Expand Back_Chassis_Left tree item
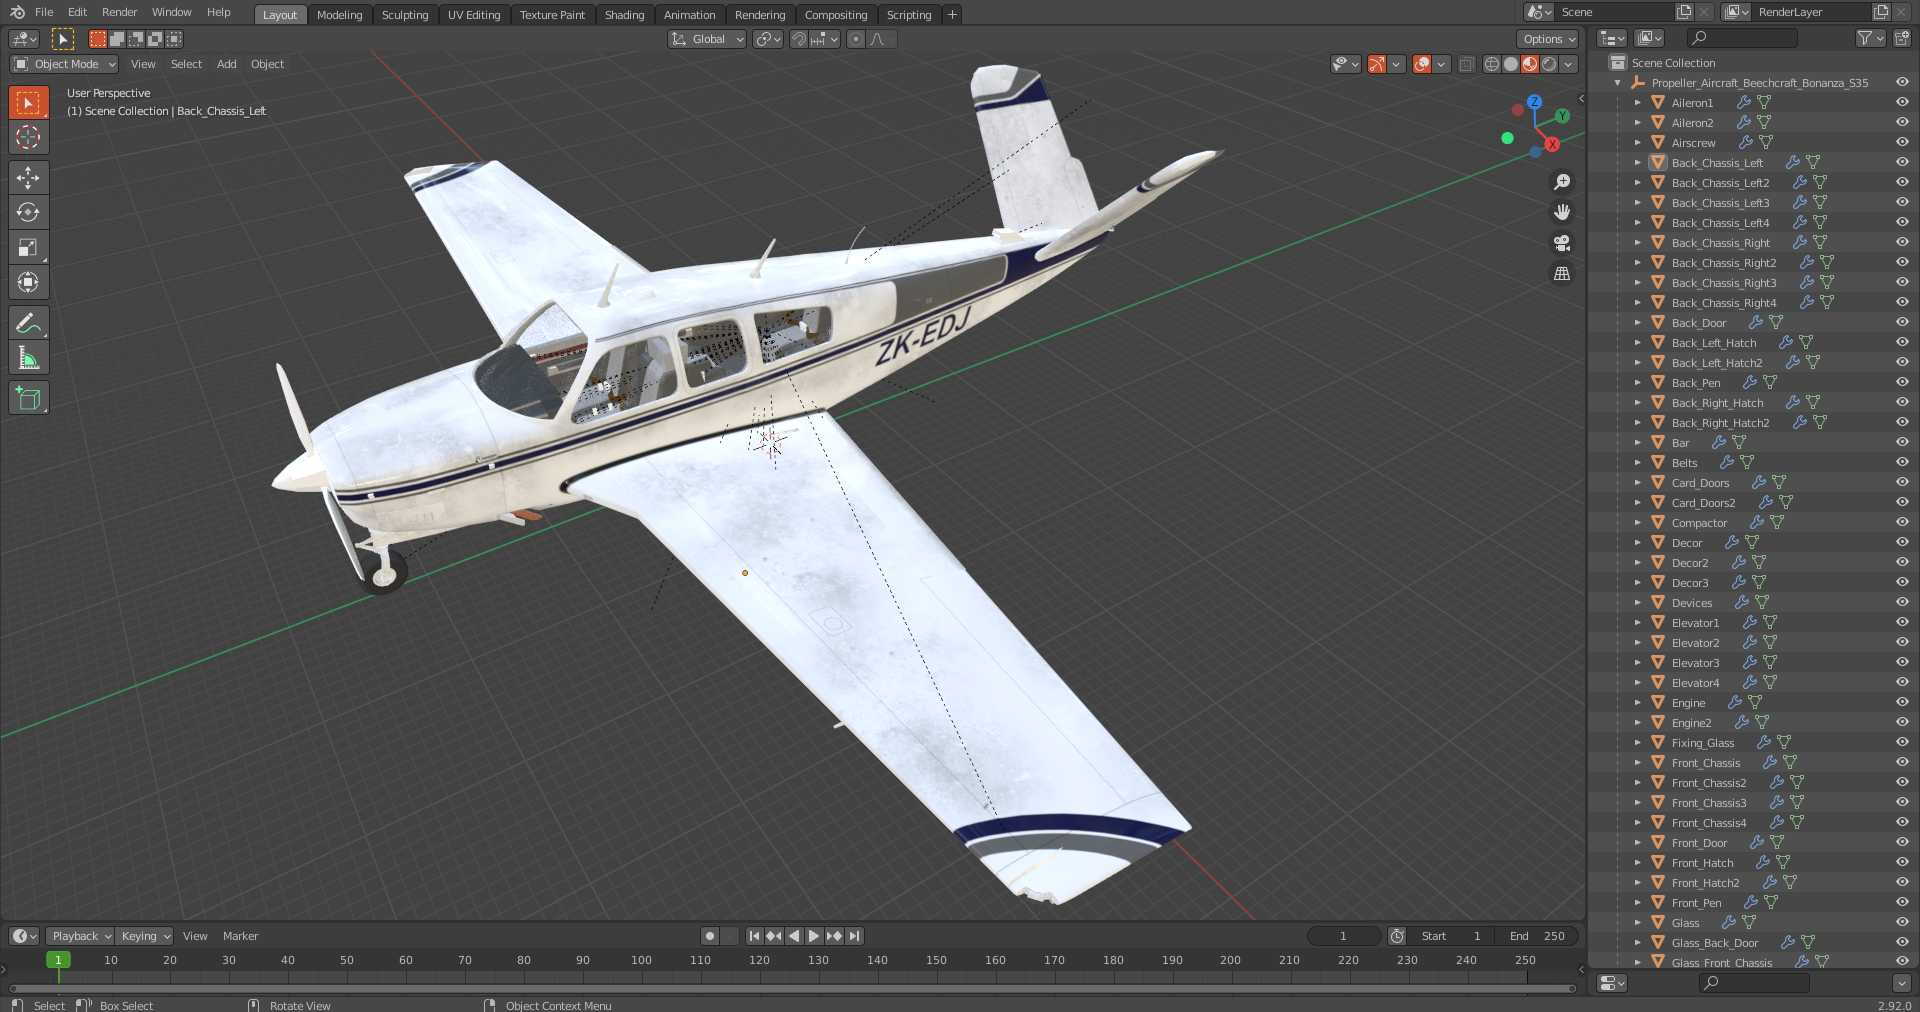Image resolution: width=1920 pixels, height=1012 pixels. click(1637, 162)
